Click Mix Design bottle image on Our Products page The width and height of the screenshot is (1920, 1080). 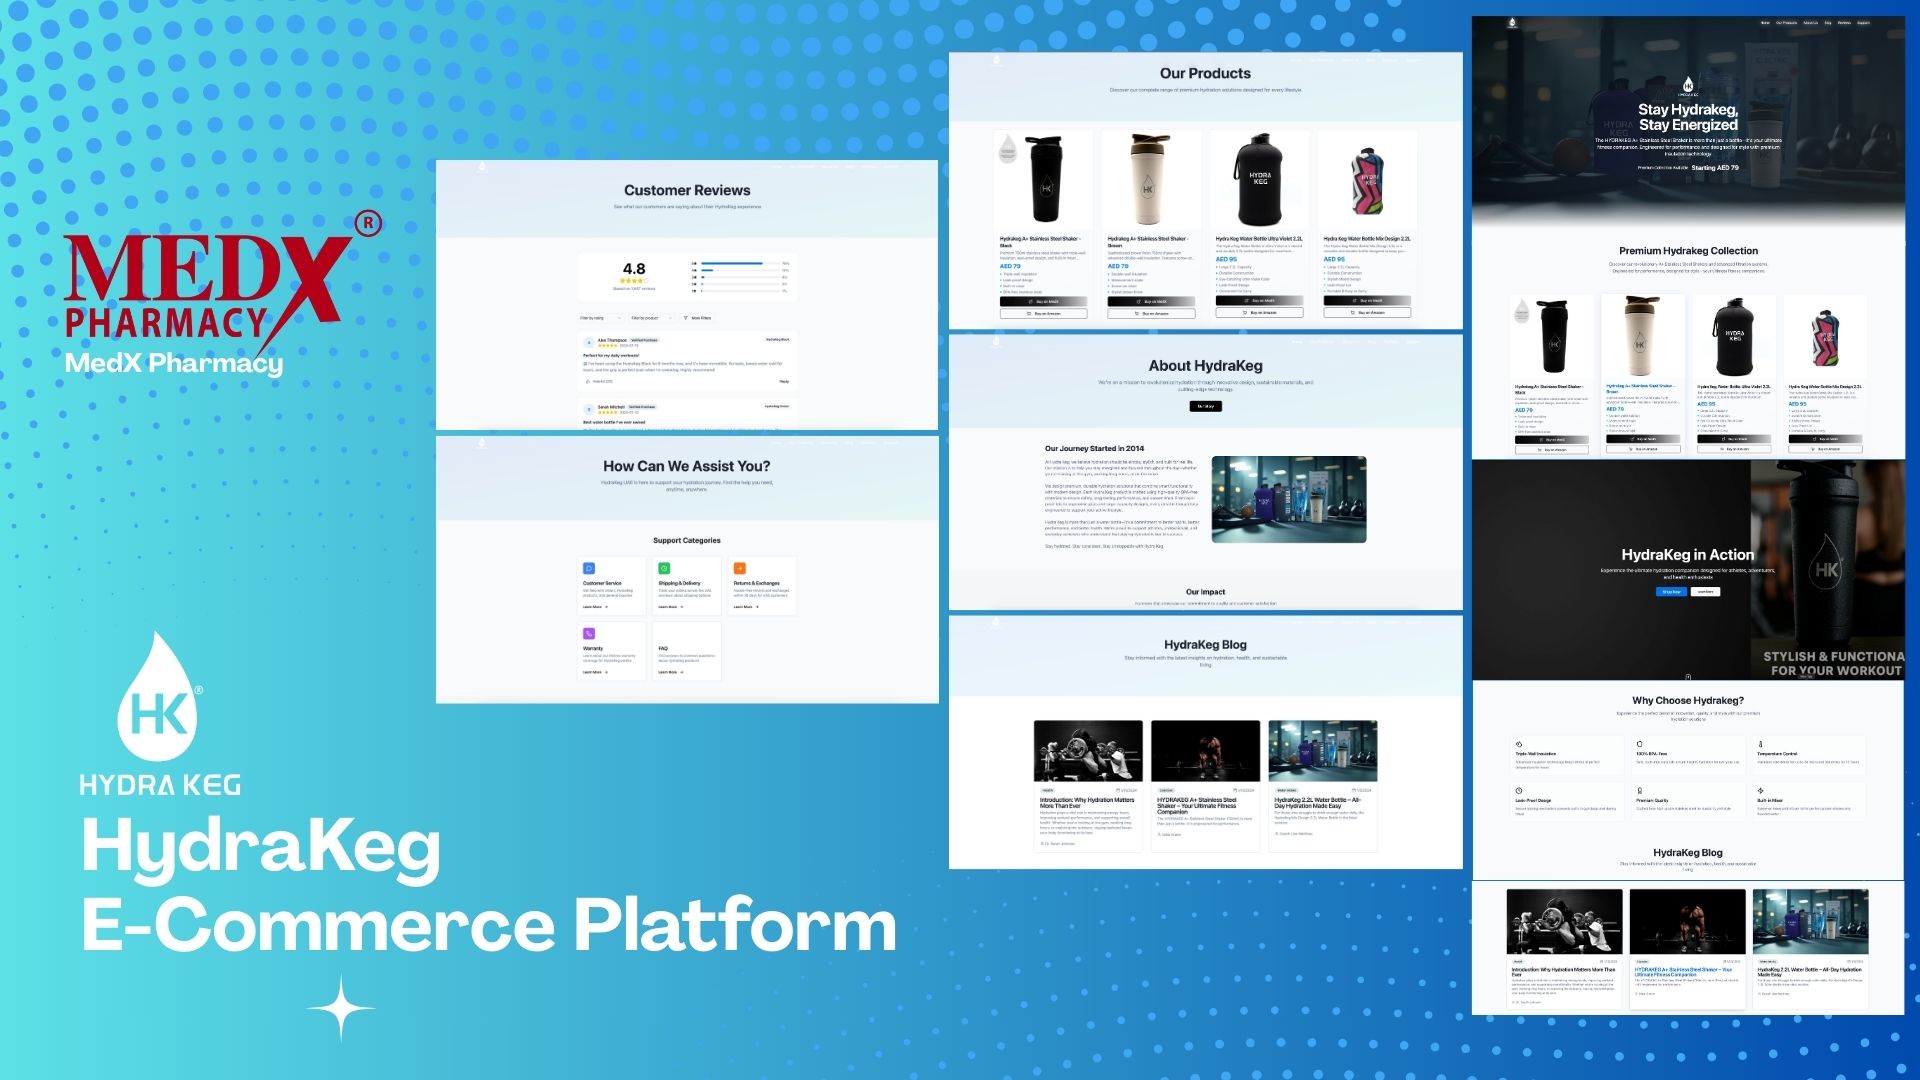1367,180
